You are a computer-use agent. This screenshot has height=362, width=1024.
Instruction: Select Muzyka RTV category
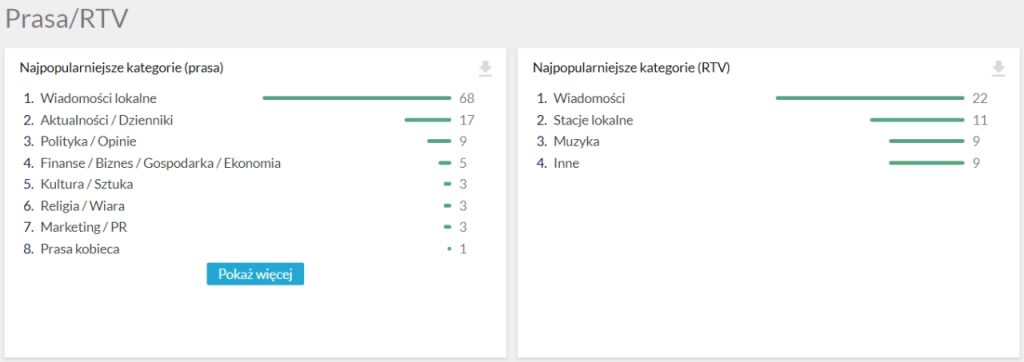(576, 141)
